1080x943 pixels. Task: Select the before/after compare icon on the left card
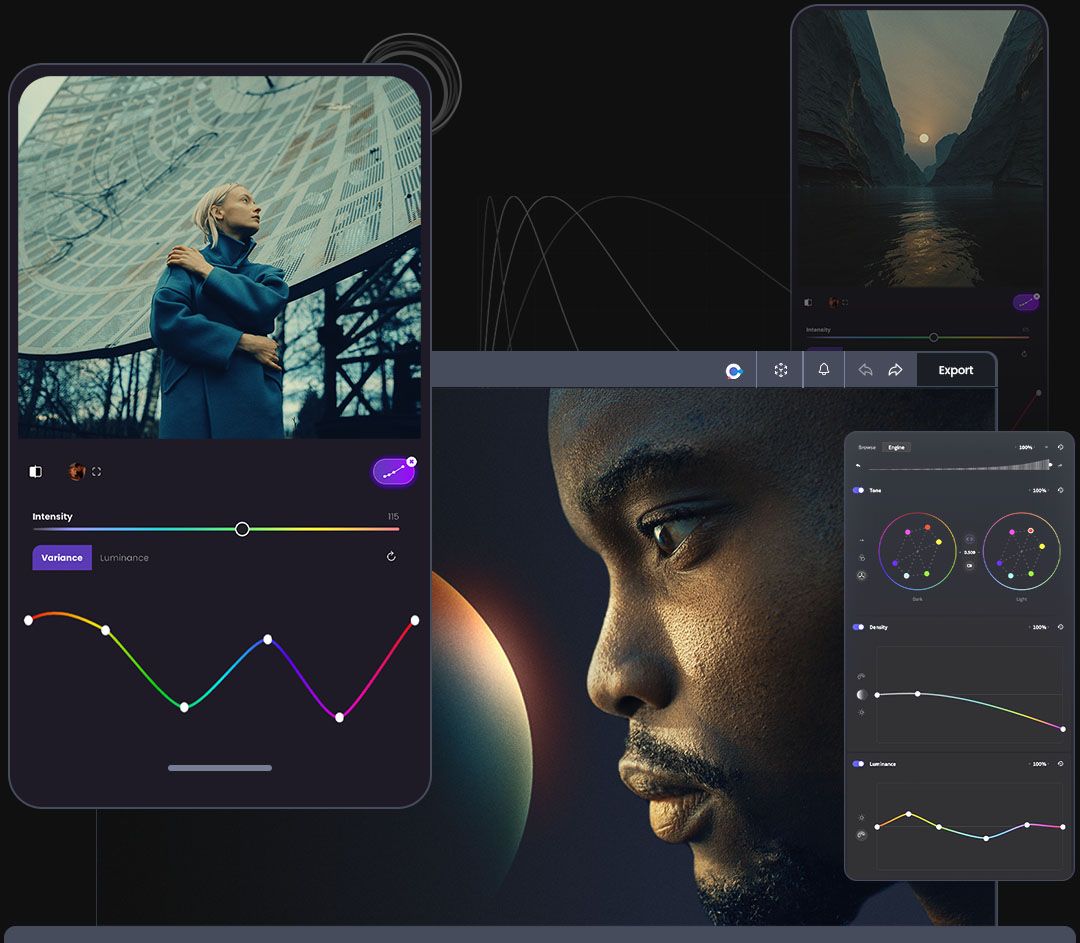36,472
